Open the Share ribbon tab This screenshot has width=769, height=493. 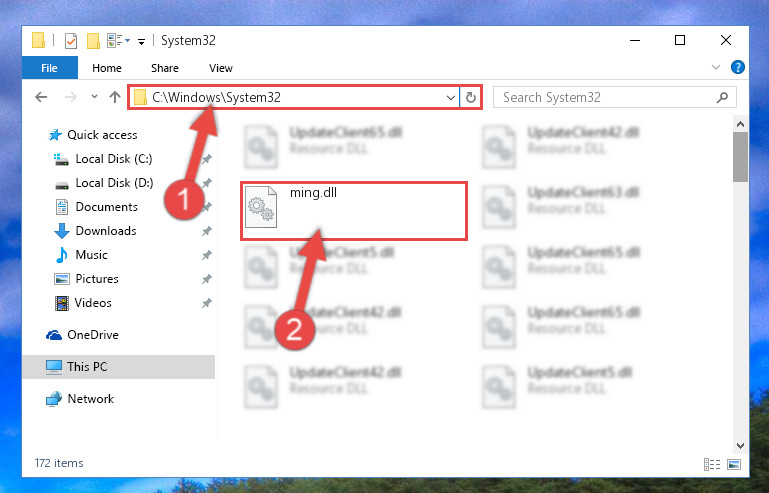(165, 68)
